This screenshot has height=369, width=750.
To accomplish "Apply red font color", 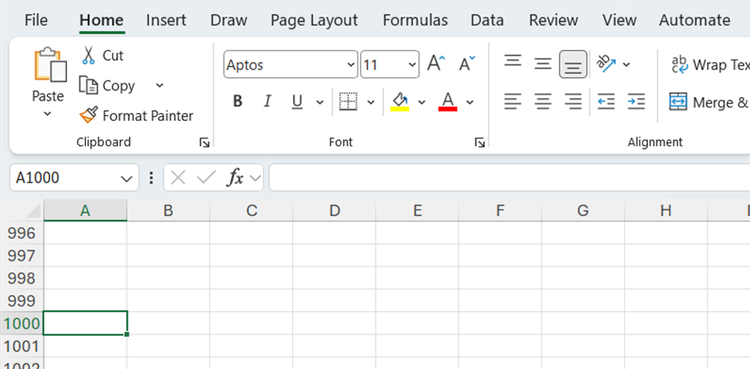I will coord(448,101).
